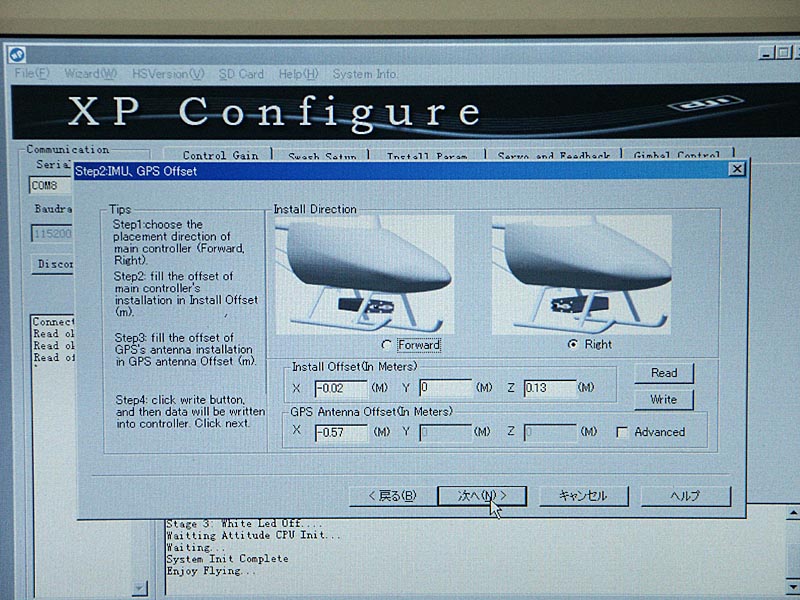Click the Install Offset Z input field
Screen dimensions: 800x600
[x=549, y=388]
